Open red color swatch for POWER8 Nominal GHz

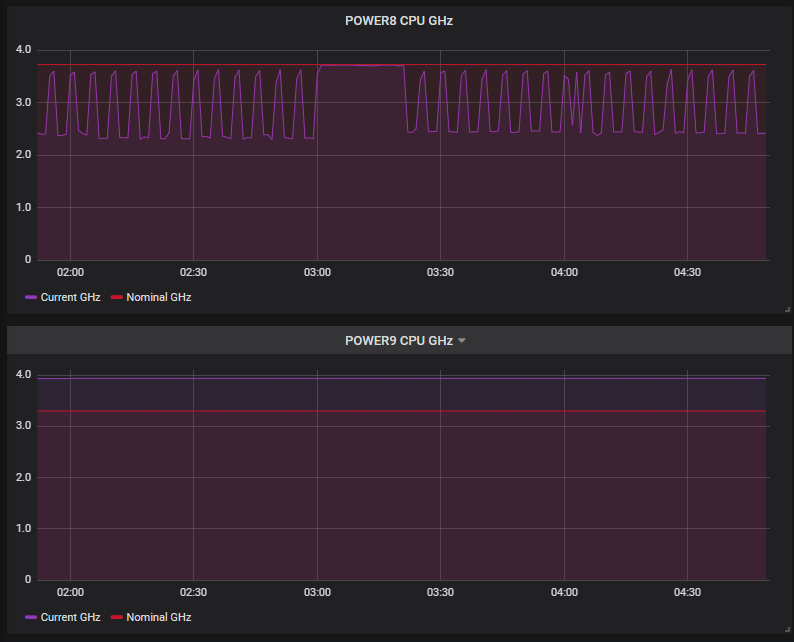point(116,297)
